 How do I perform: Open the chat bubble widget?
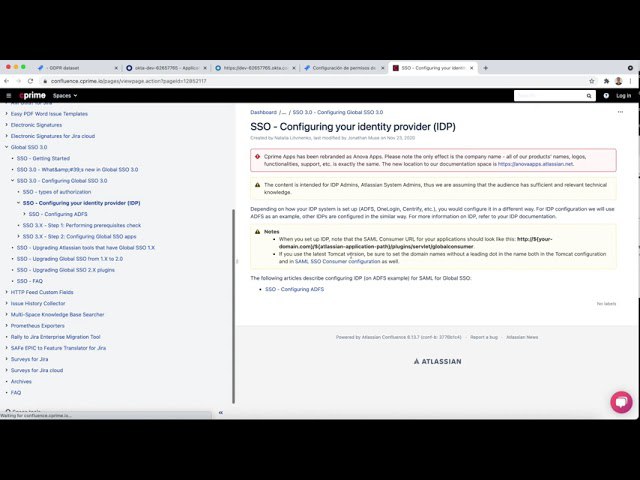pos(621,402)
